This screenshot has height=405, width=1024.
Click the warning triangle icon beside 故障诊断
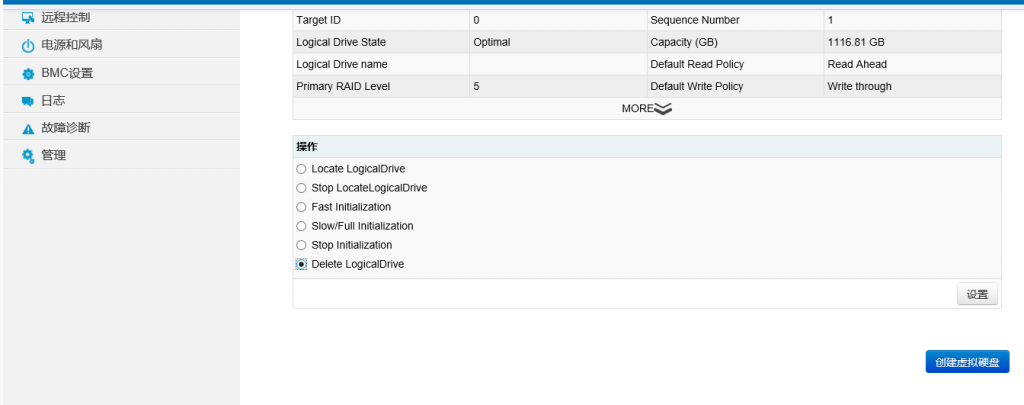click(x=28, y=129)
